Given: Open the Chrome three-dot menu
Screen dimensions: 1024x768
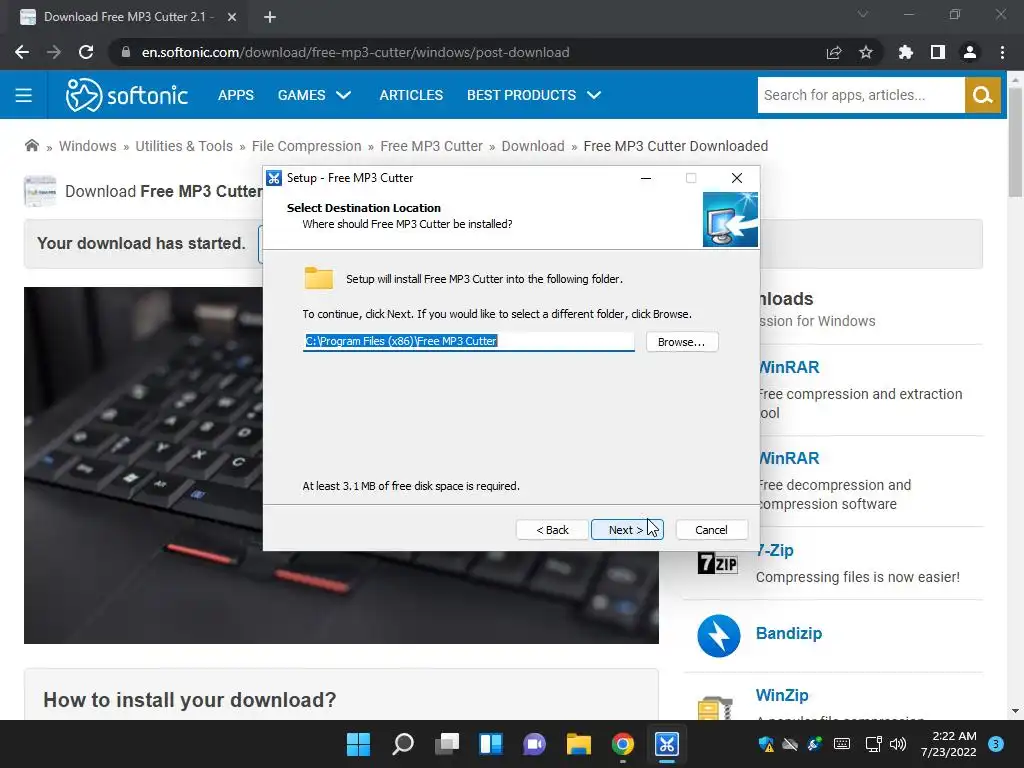Looking at the screenshot, I should point(1002,52).
